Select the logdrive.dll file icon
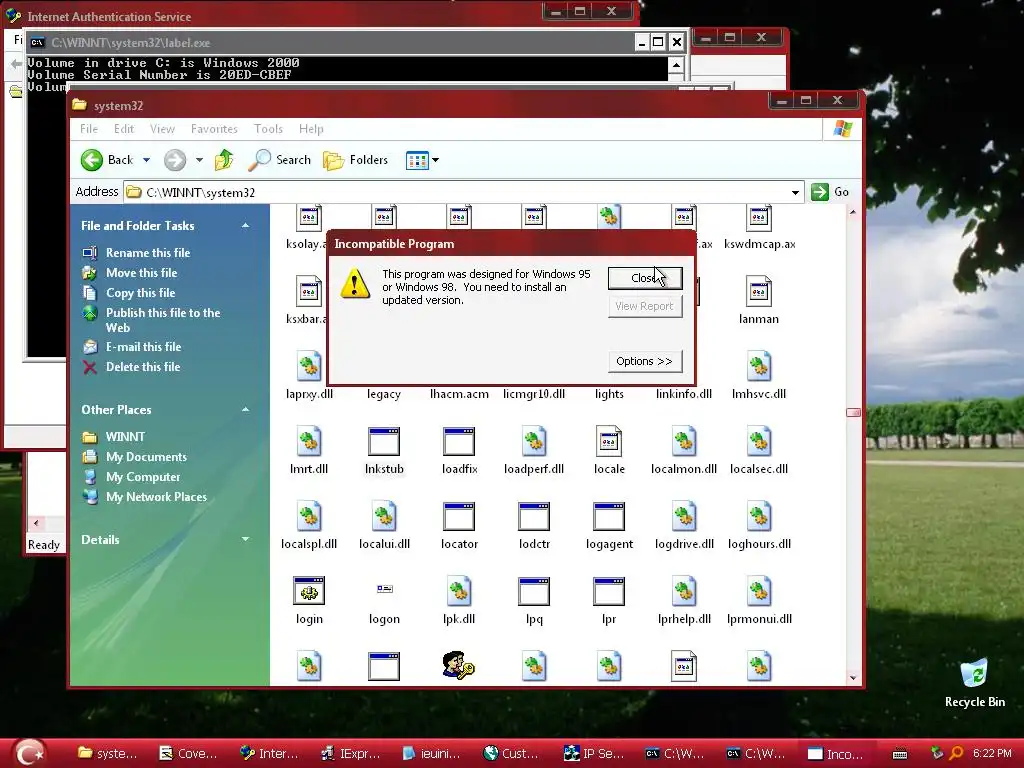This screenshot has height=768, width=1024. click(684, 517)
